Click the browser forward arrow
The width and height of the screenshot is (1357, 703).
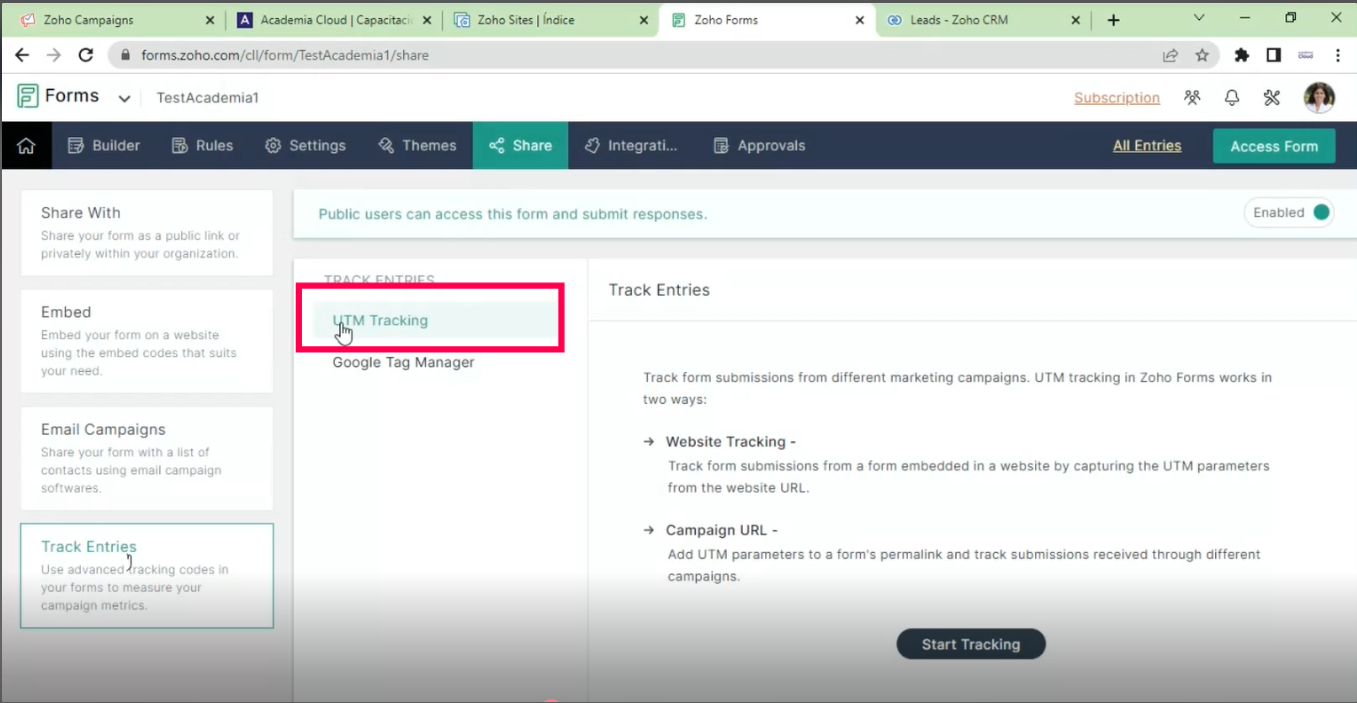[54, 56]
